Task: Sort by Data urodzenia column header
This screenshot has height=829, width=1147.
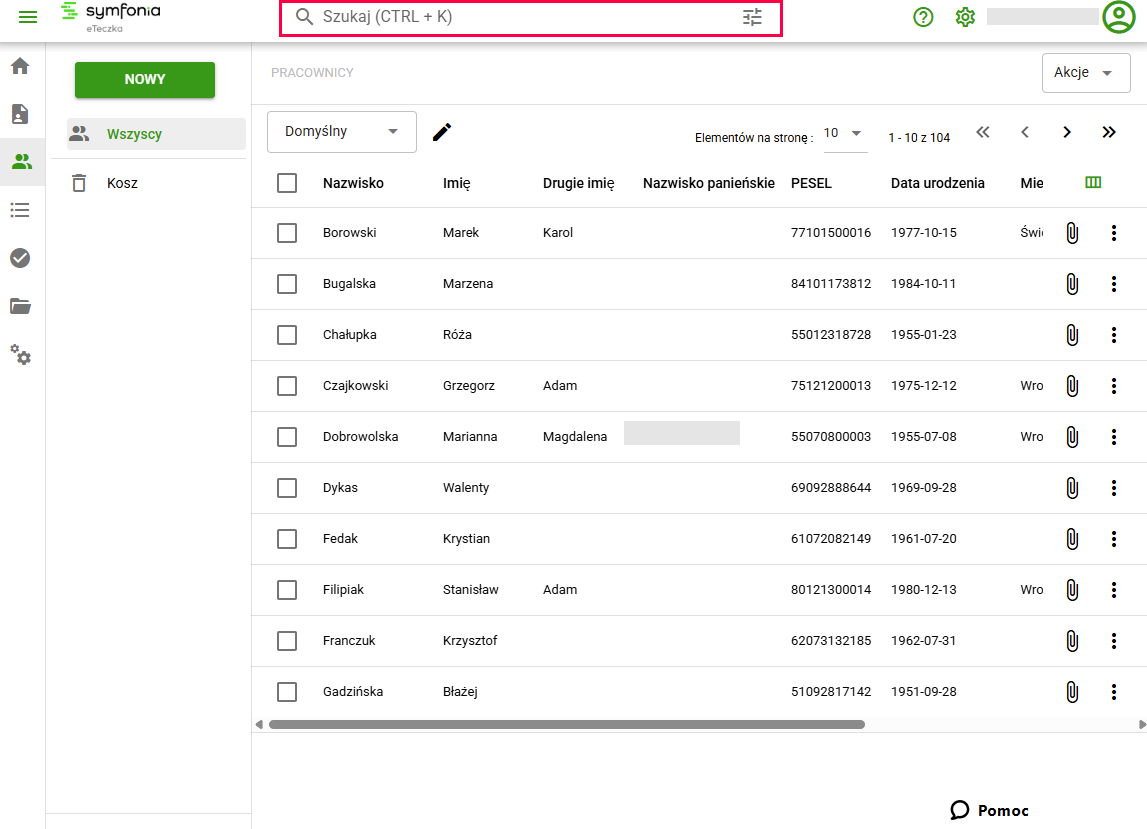Action: point(938,183)
